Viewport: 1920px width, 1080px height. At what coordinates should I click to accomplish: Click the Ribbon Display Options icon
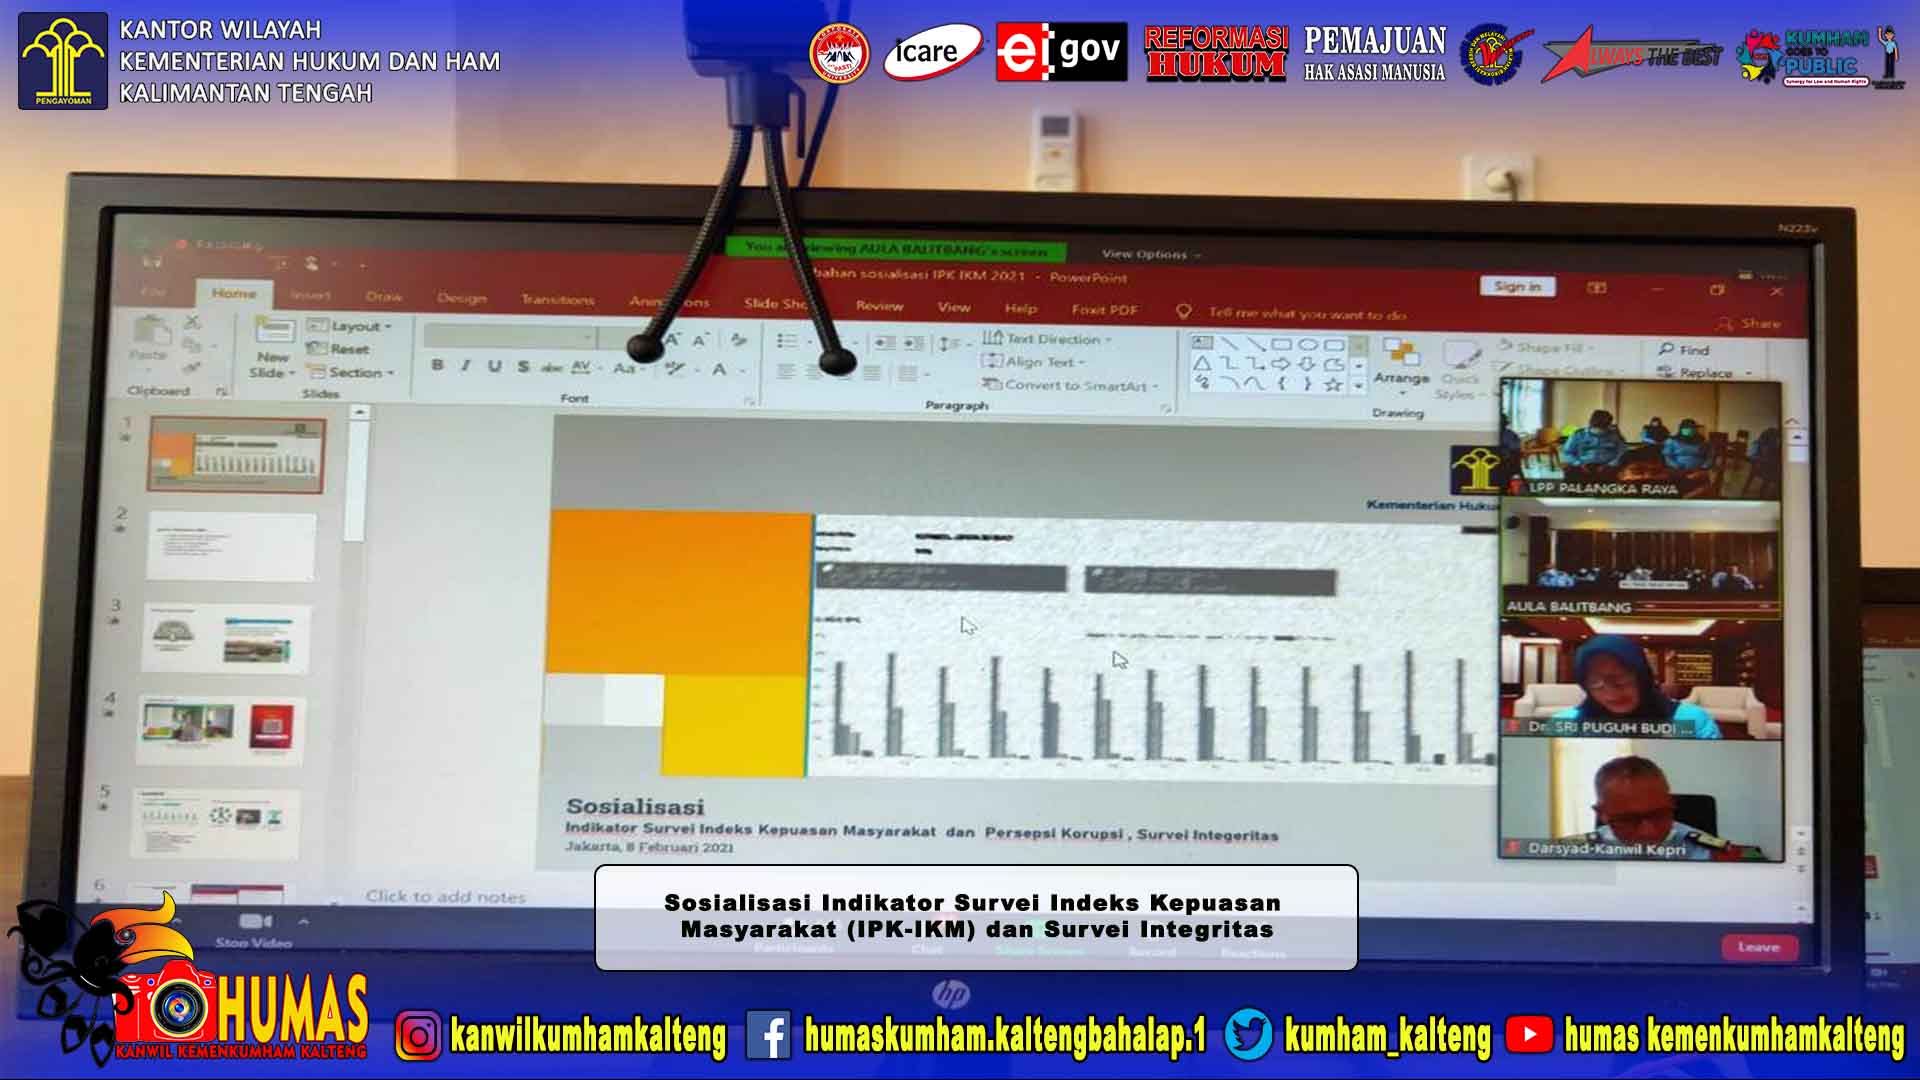(x=1597, y=288)
